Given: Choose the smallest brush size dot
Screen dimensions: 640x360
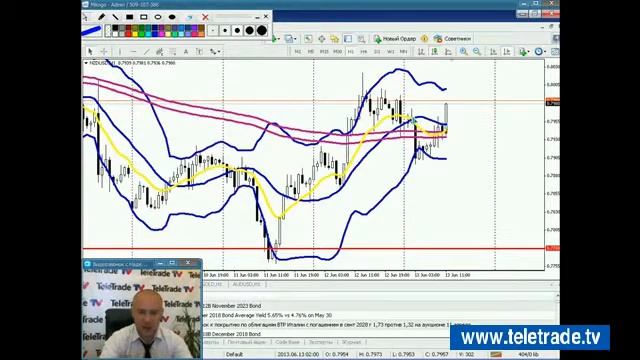Looking at the screenshot, I should coord(213,30).
